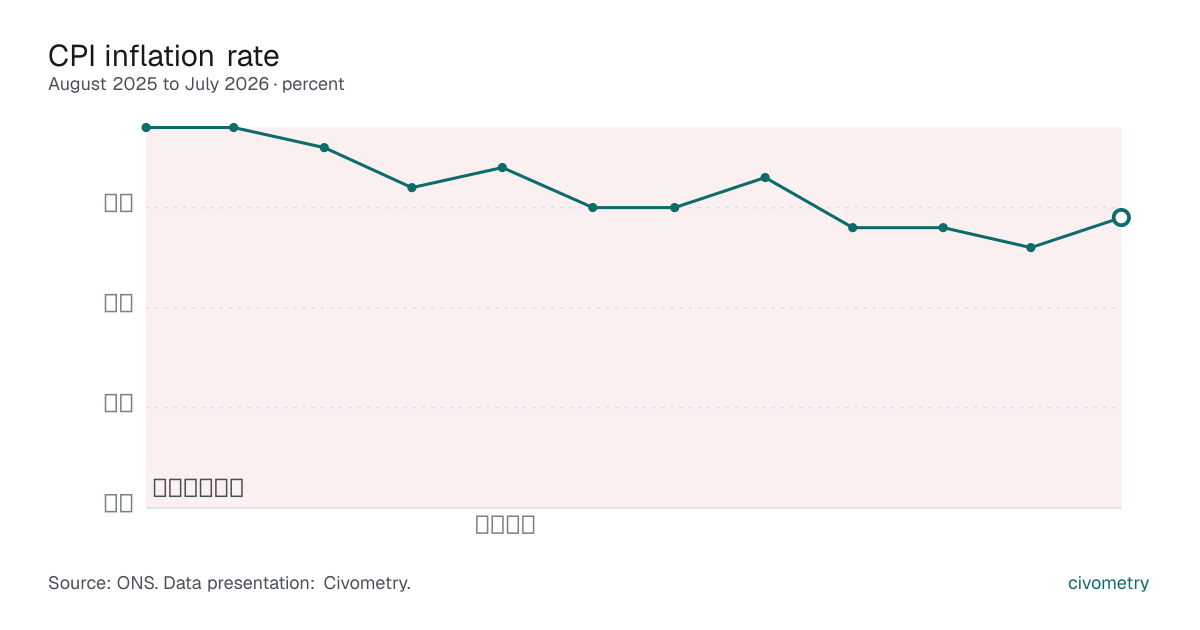Select the March 2026 peak data point
This screenshot has width=1200, height=630.
765,177
